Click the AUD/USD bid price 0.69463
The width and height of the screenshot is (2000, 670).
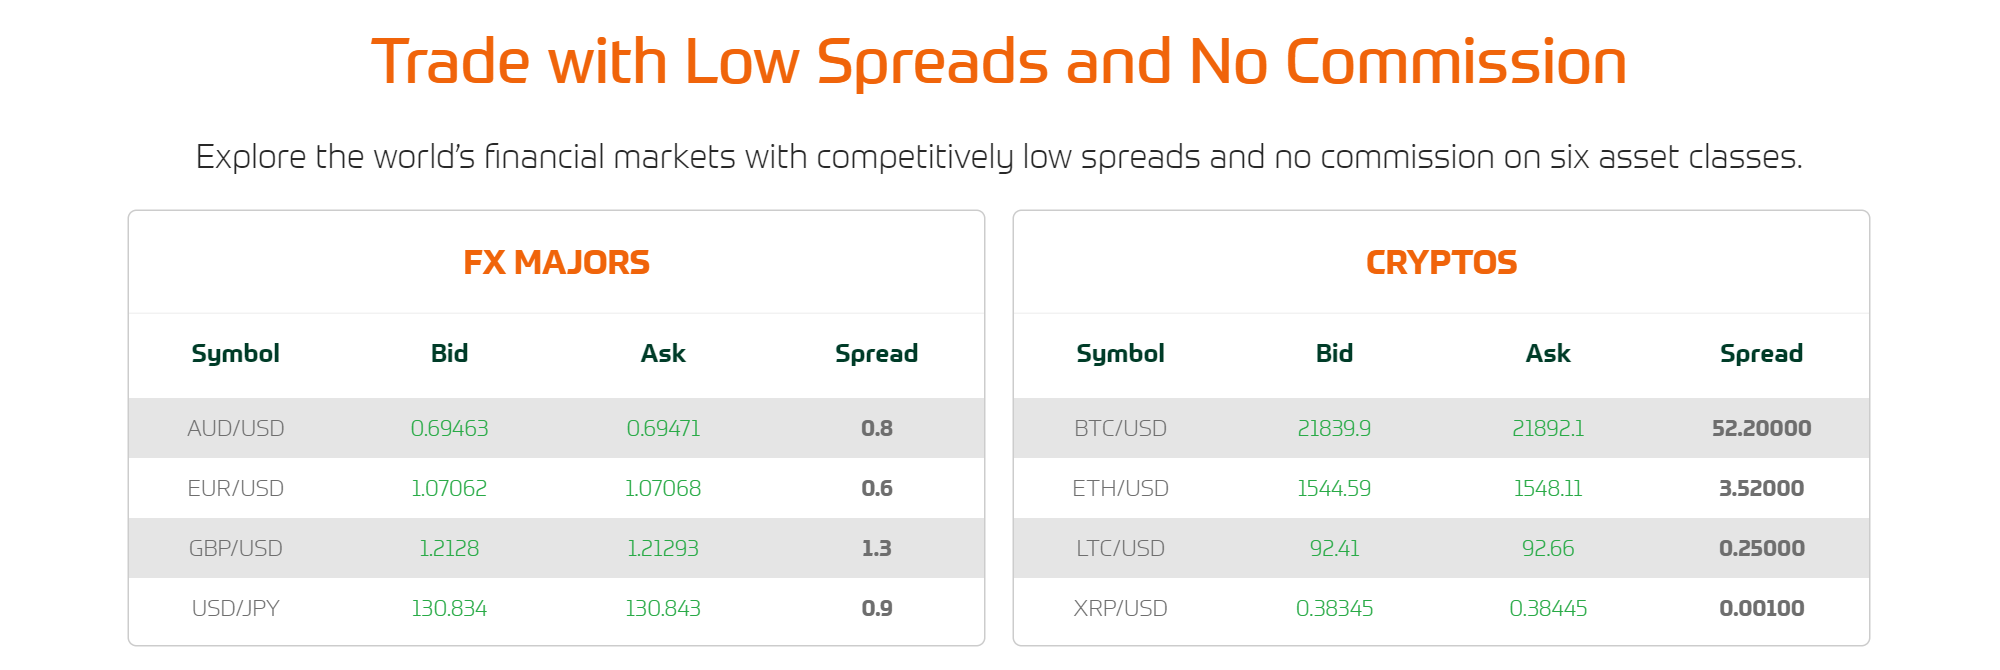(x=449, y=428)
